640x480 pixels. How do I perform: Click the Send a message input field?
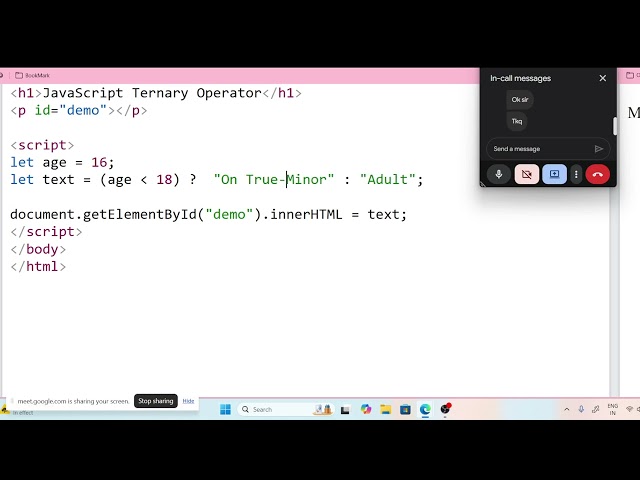pos(548,149)
